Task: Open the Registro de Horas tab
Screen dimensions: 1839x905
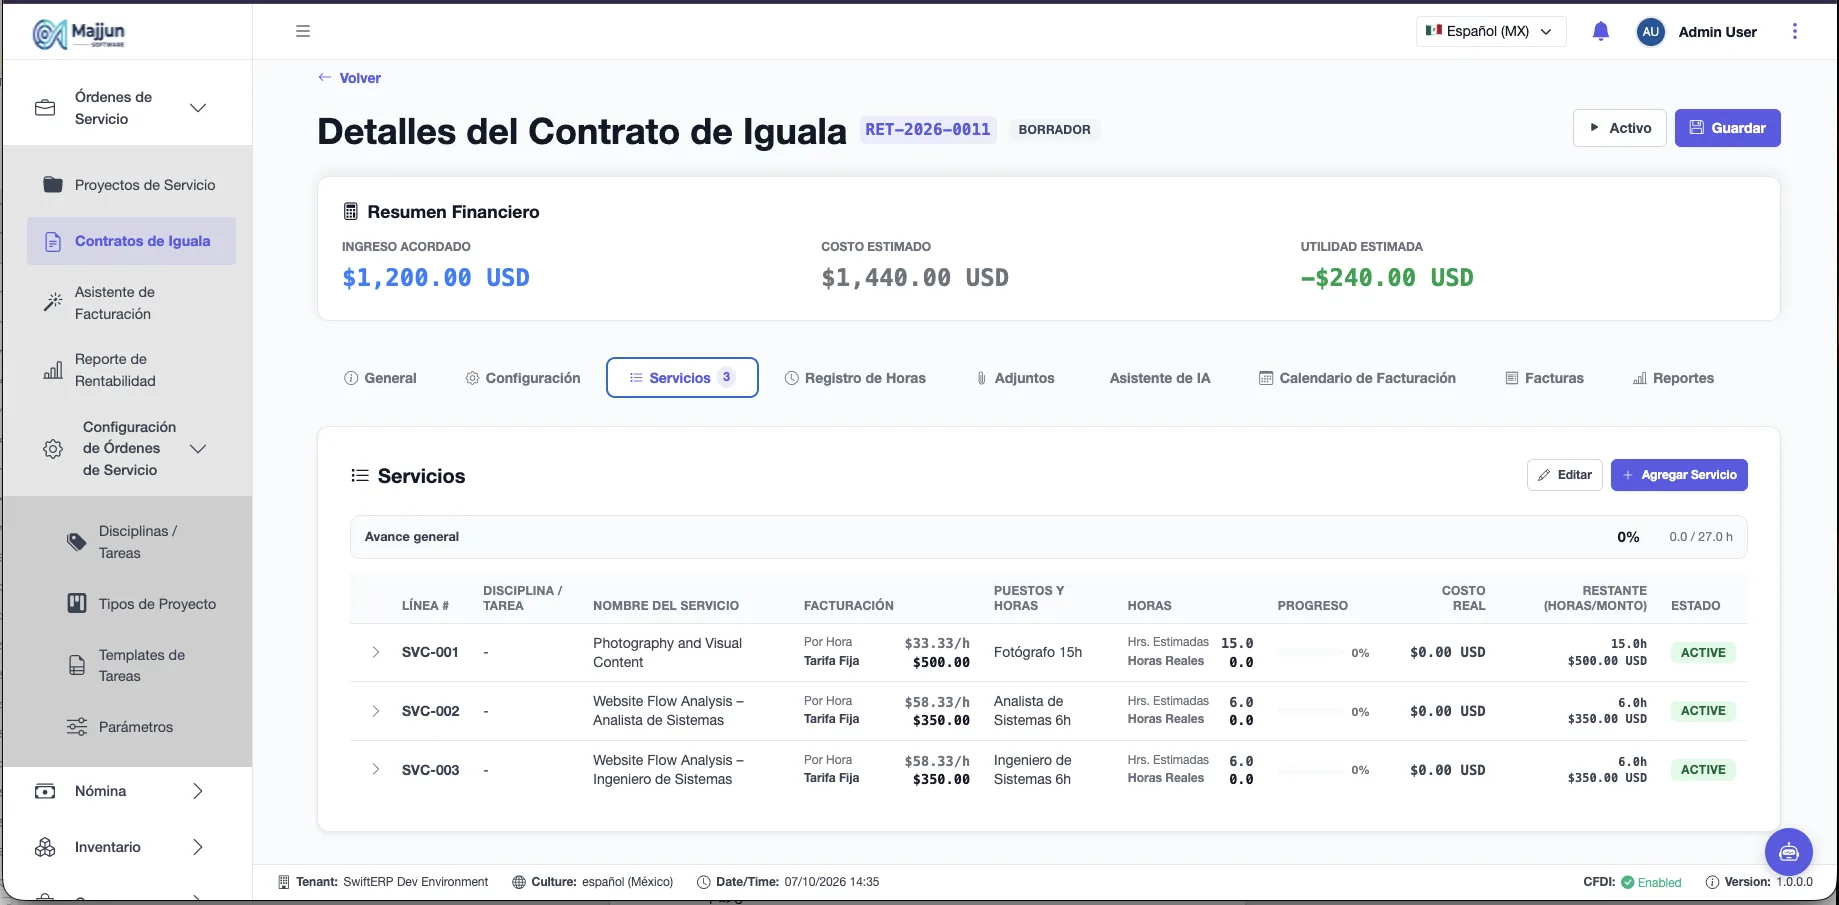Action: pyautogui.click(x=855, y=378)
